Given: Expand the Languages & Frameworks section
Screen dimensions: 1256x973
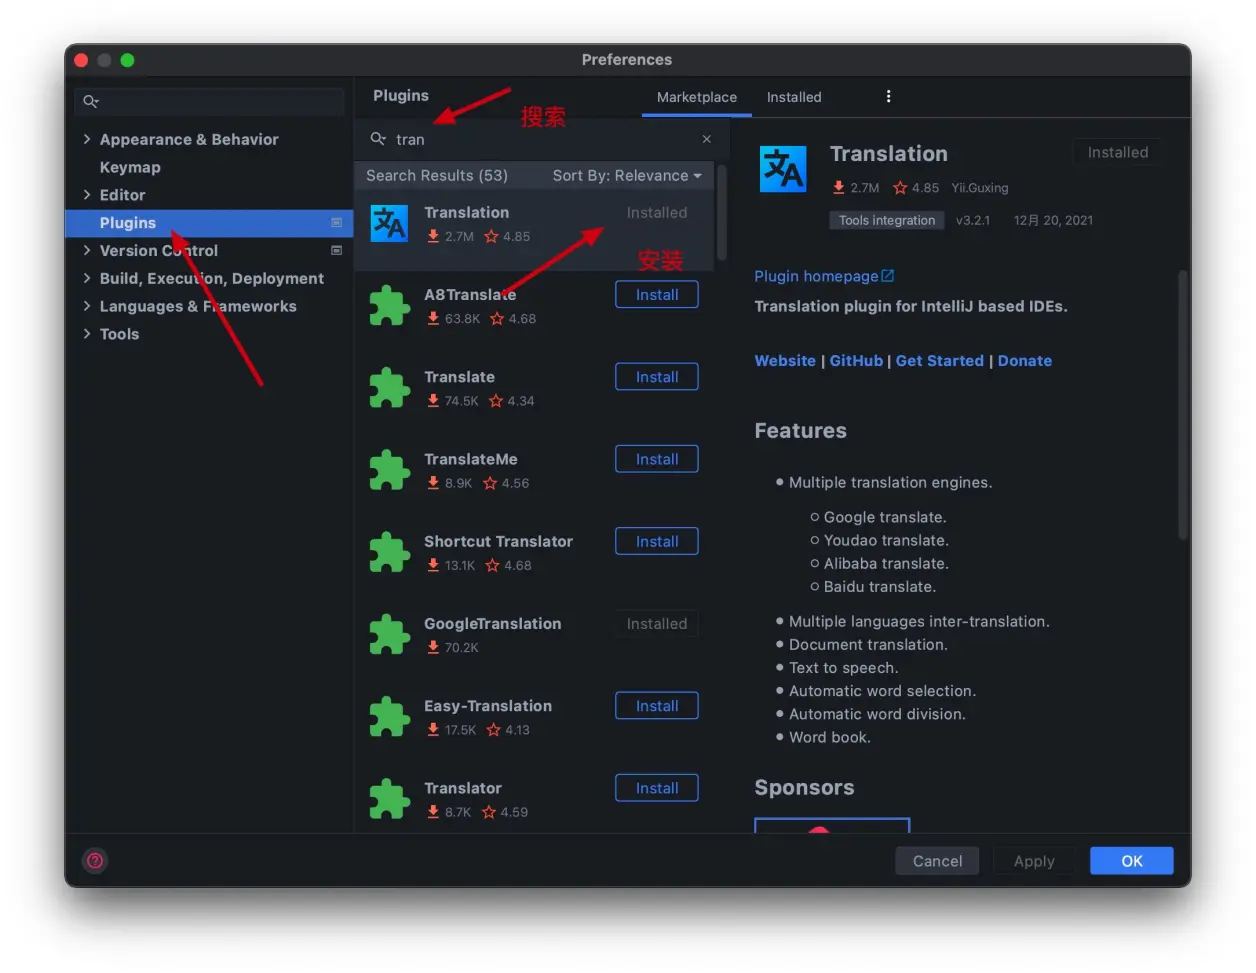Looking at the screenshot, I should pyautogui.click(x=87, y=306).
